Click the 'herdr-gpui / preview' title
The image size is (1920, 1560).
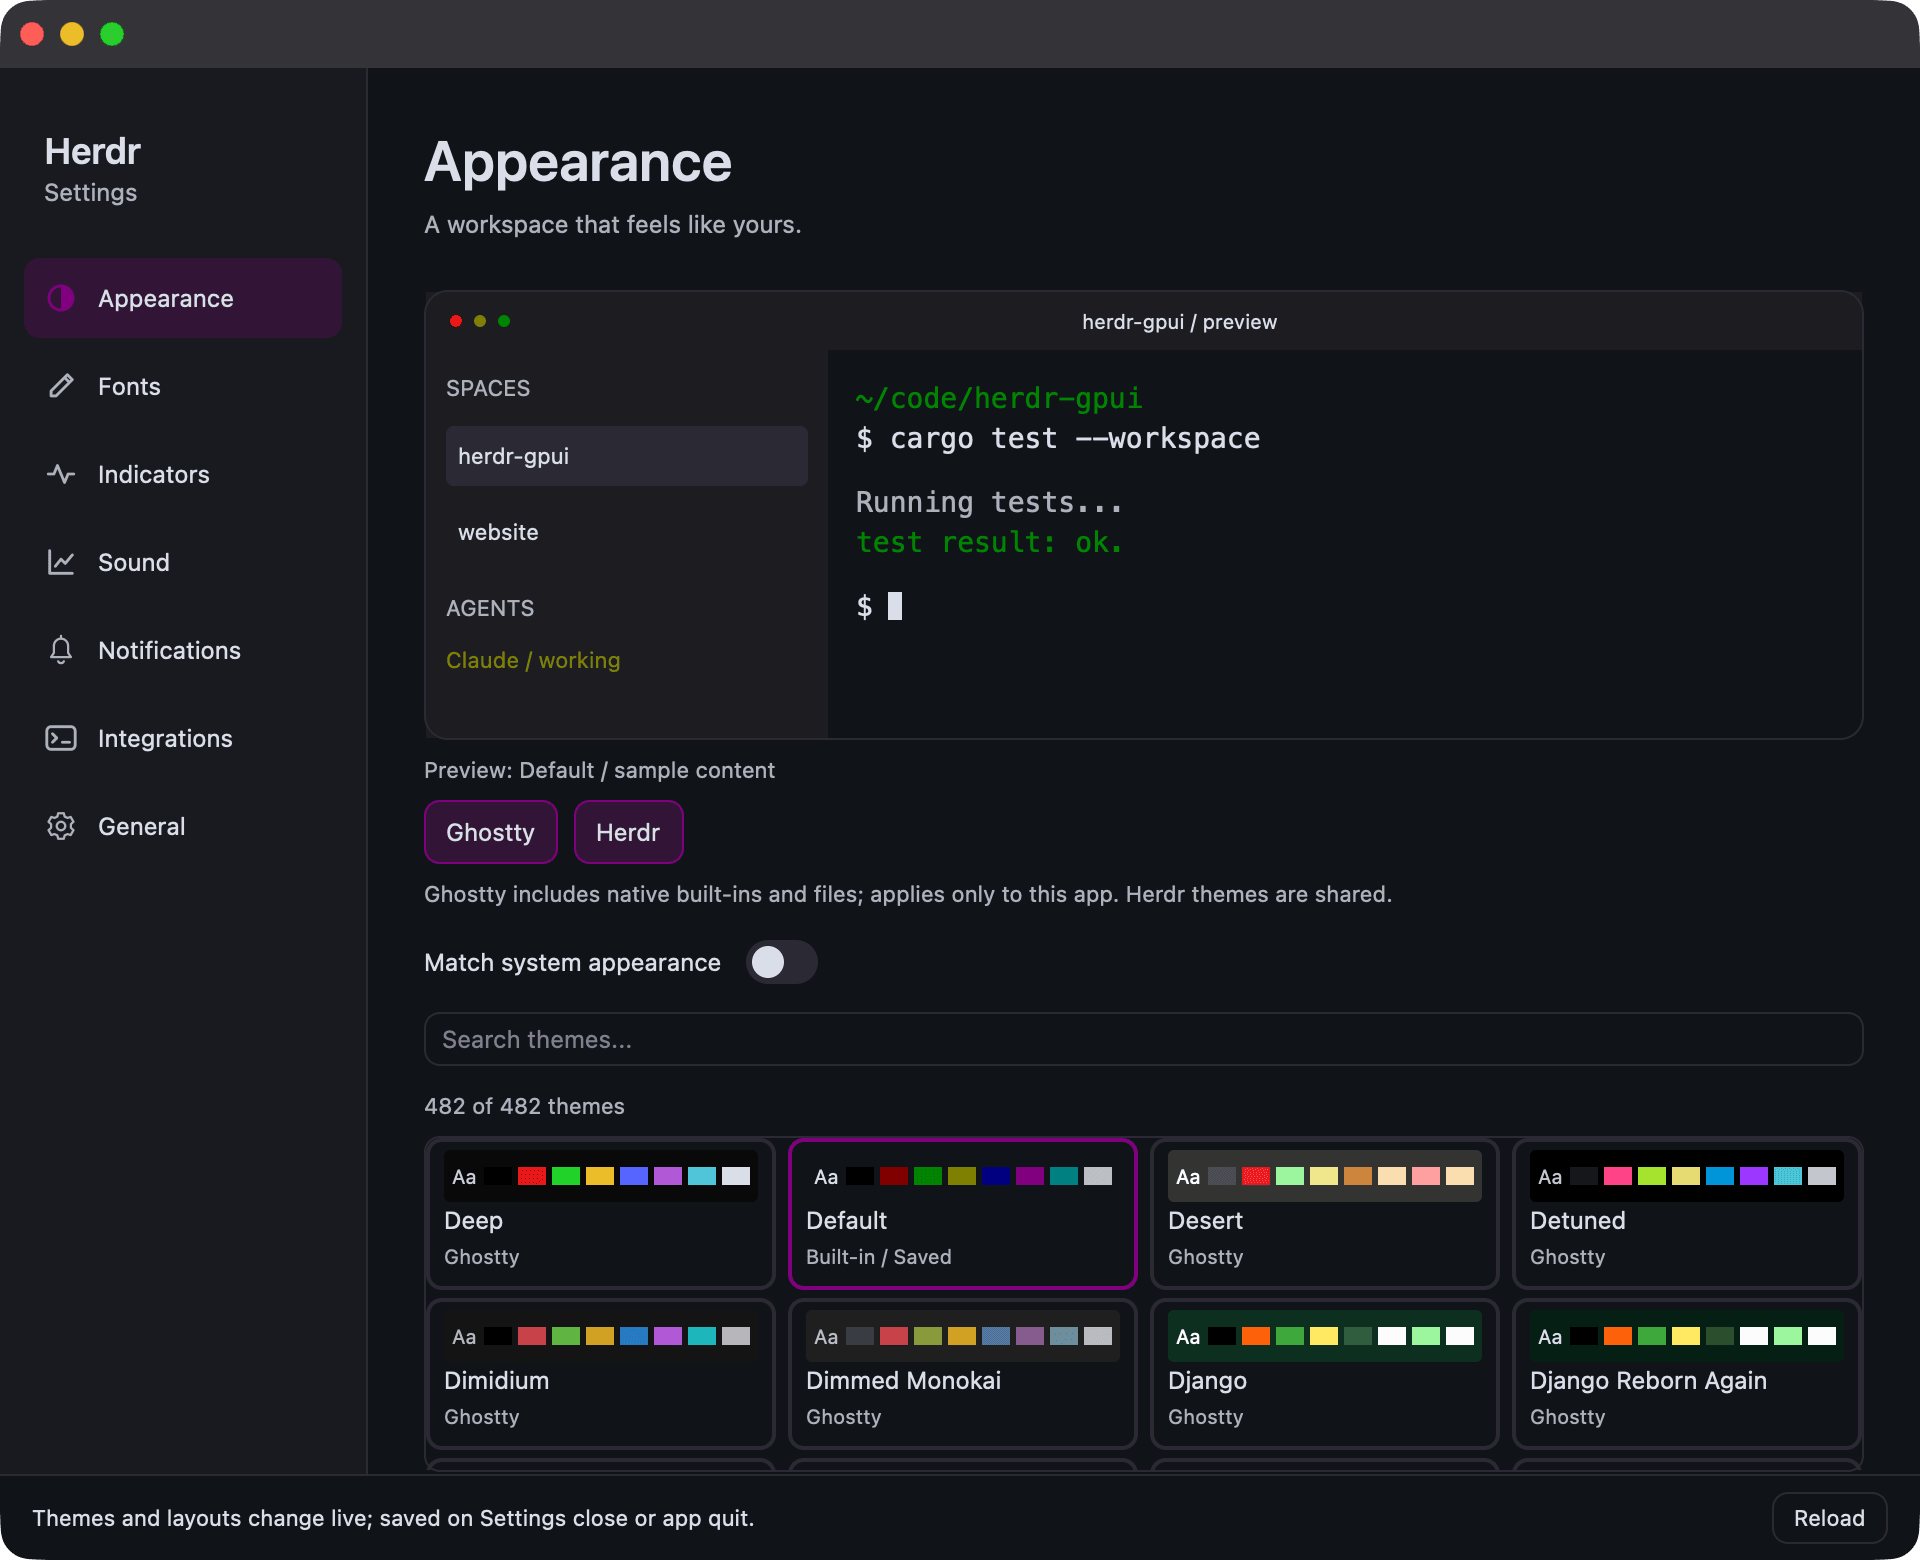pos(1180,322)
